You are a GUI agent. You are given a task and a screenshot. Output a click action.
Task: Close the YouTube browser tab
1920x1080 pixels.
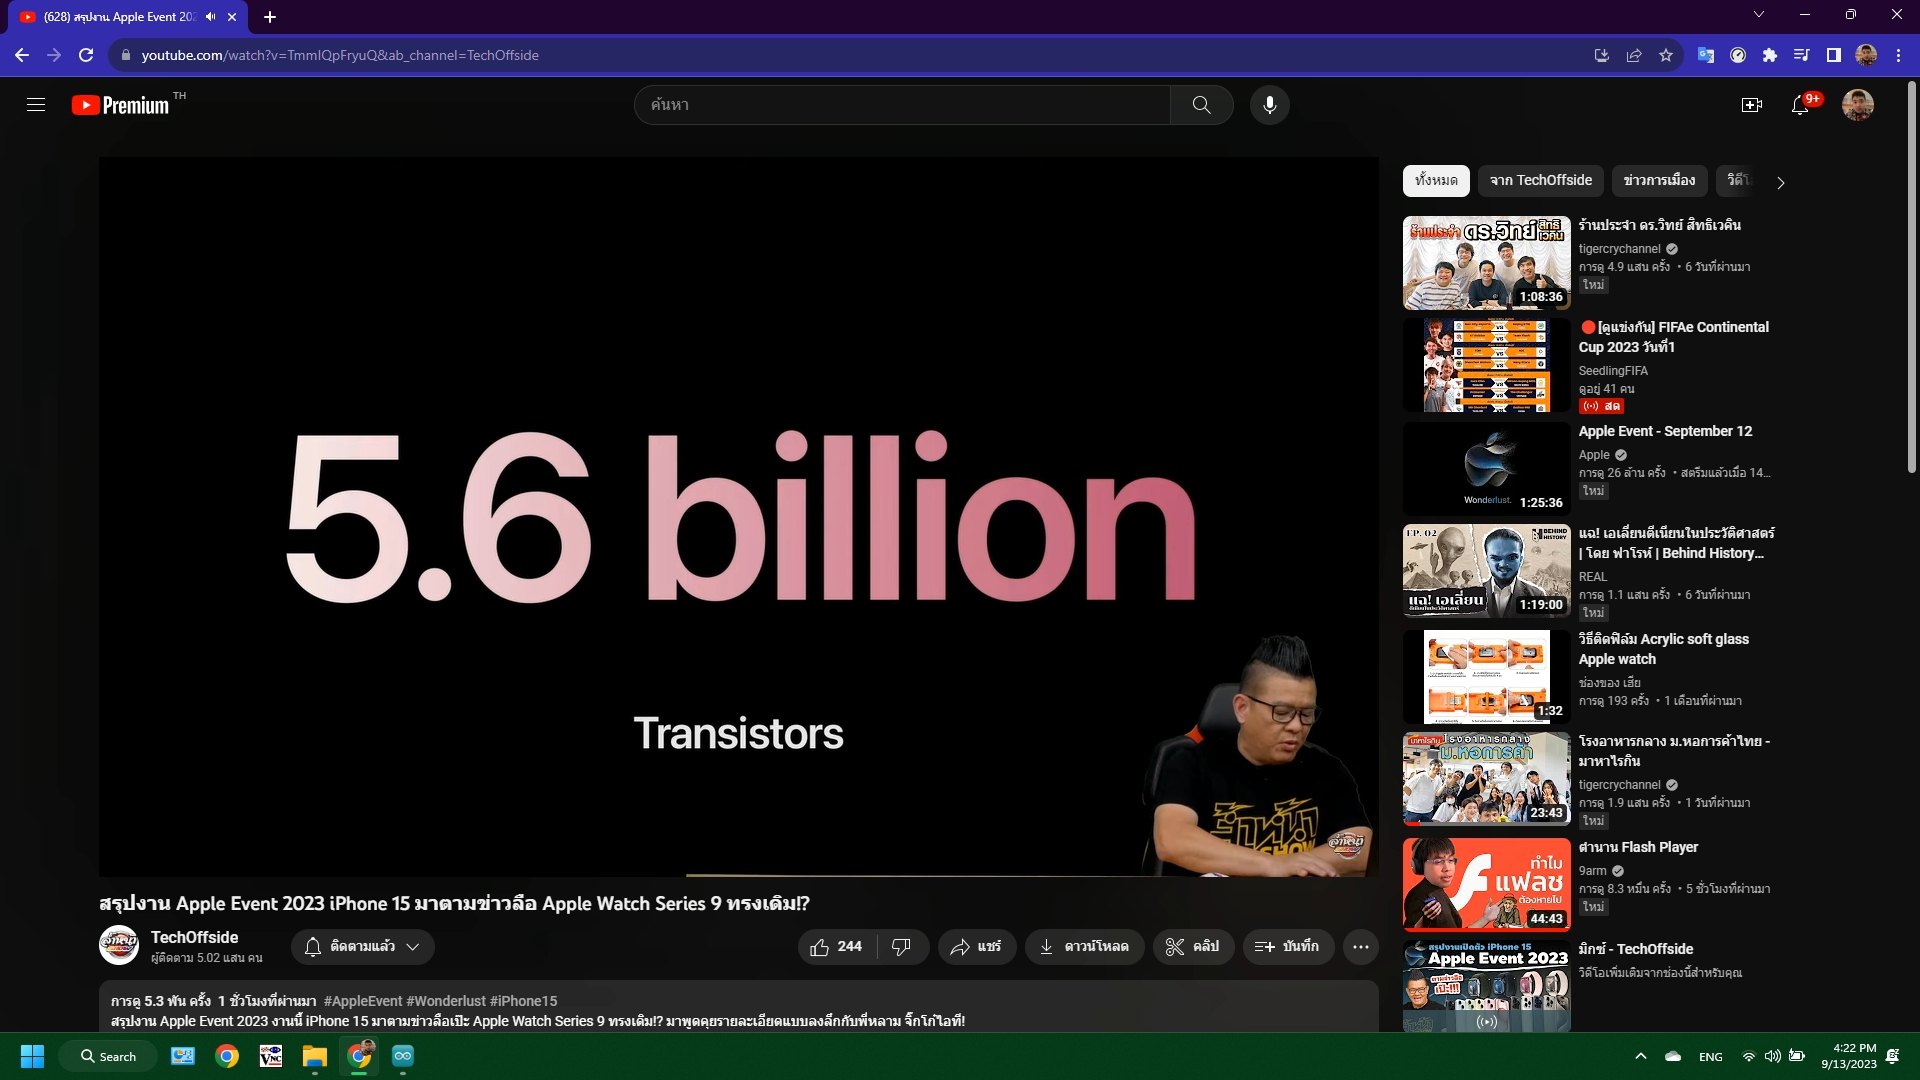click(x=232, y=17)
